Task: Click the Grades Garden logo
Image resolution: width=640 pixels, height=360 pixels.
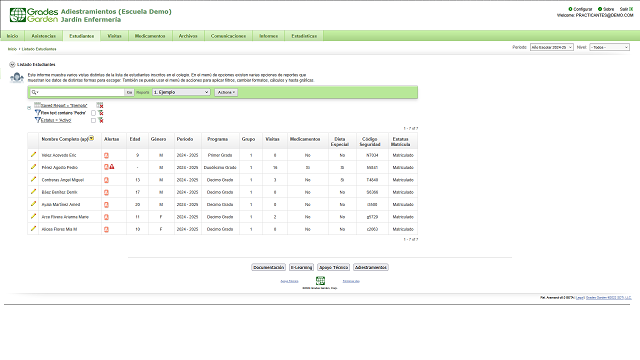Action: tap(34, 15)
